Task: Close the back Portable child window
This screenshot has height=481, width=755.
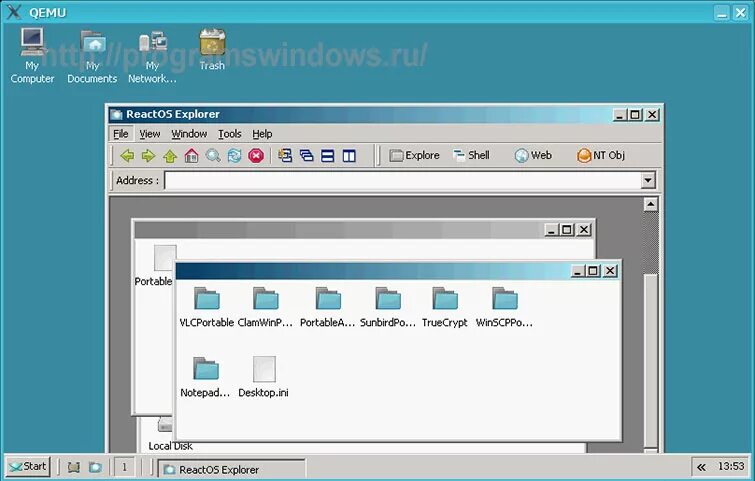Action: tap(584, 230)
